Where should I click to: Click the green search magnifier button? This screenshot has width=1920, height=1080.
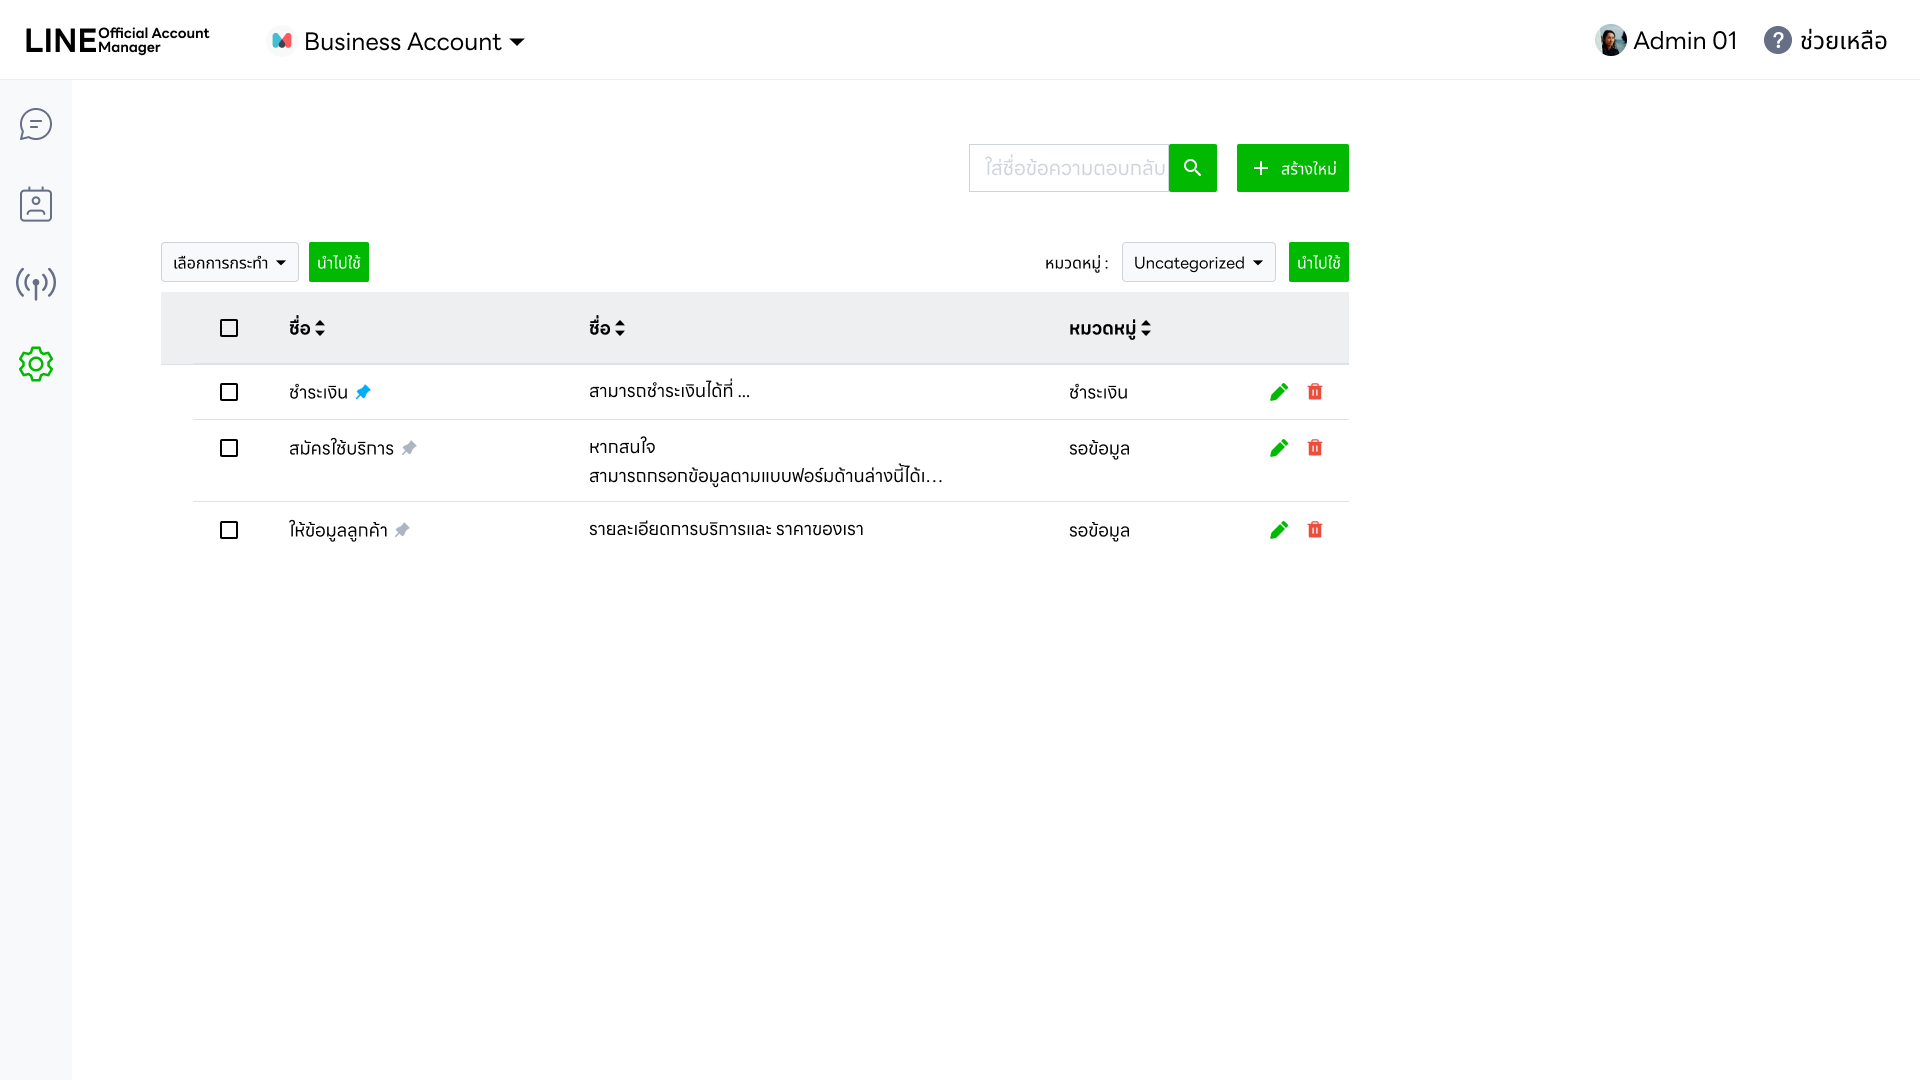(x=1192, y=168)
